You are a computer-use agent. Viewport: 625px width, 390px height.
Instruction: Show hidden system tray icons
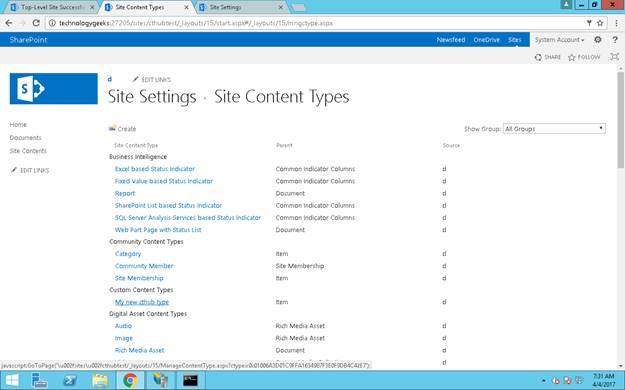[x=543, y=381]
